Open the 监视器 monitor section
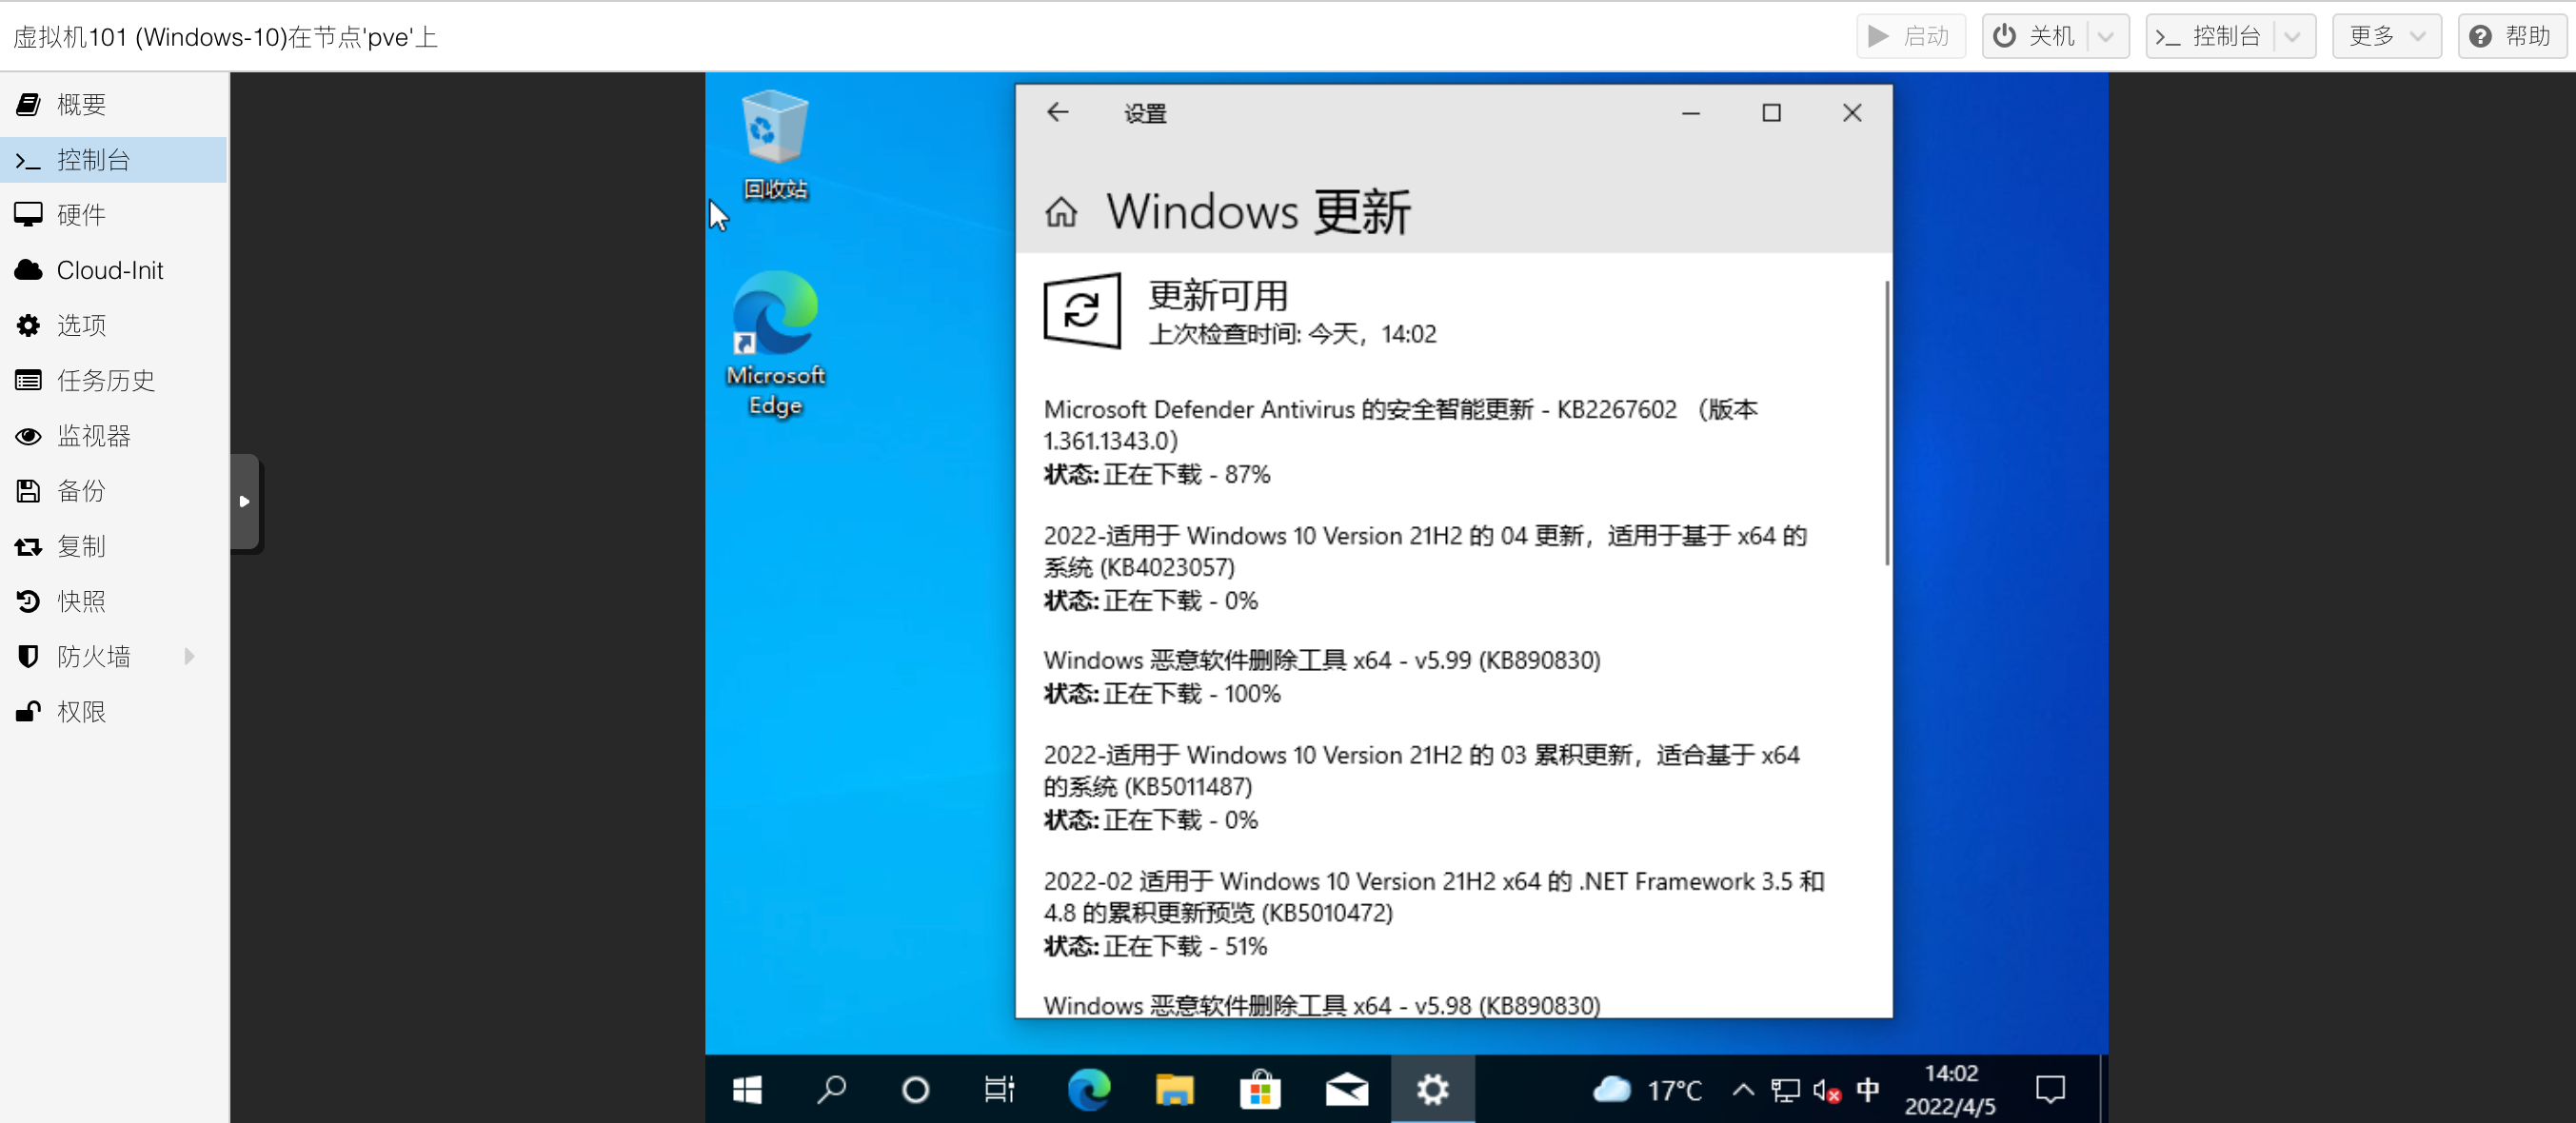 pyautogui.click(x=114, y=435)
